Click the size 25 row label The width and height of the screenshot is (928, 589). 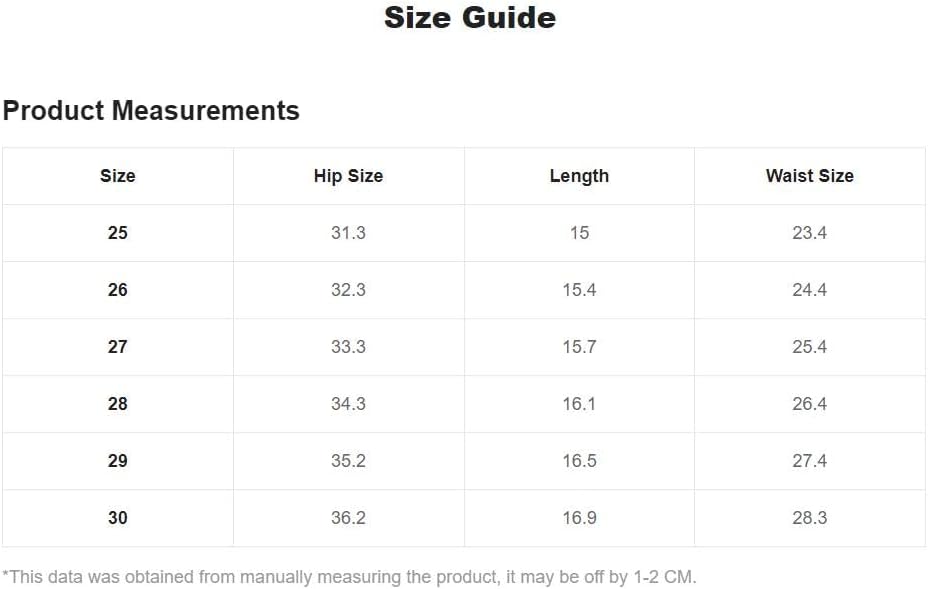pyautogui.click(x=118, y=233)
